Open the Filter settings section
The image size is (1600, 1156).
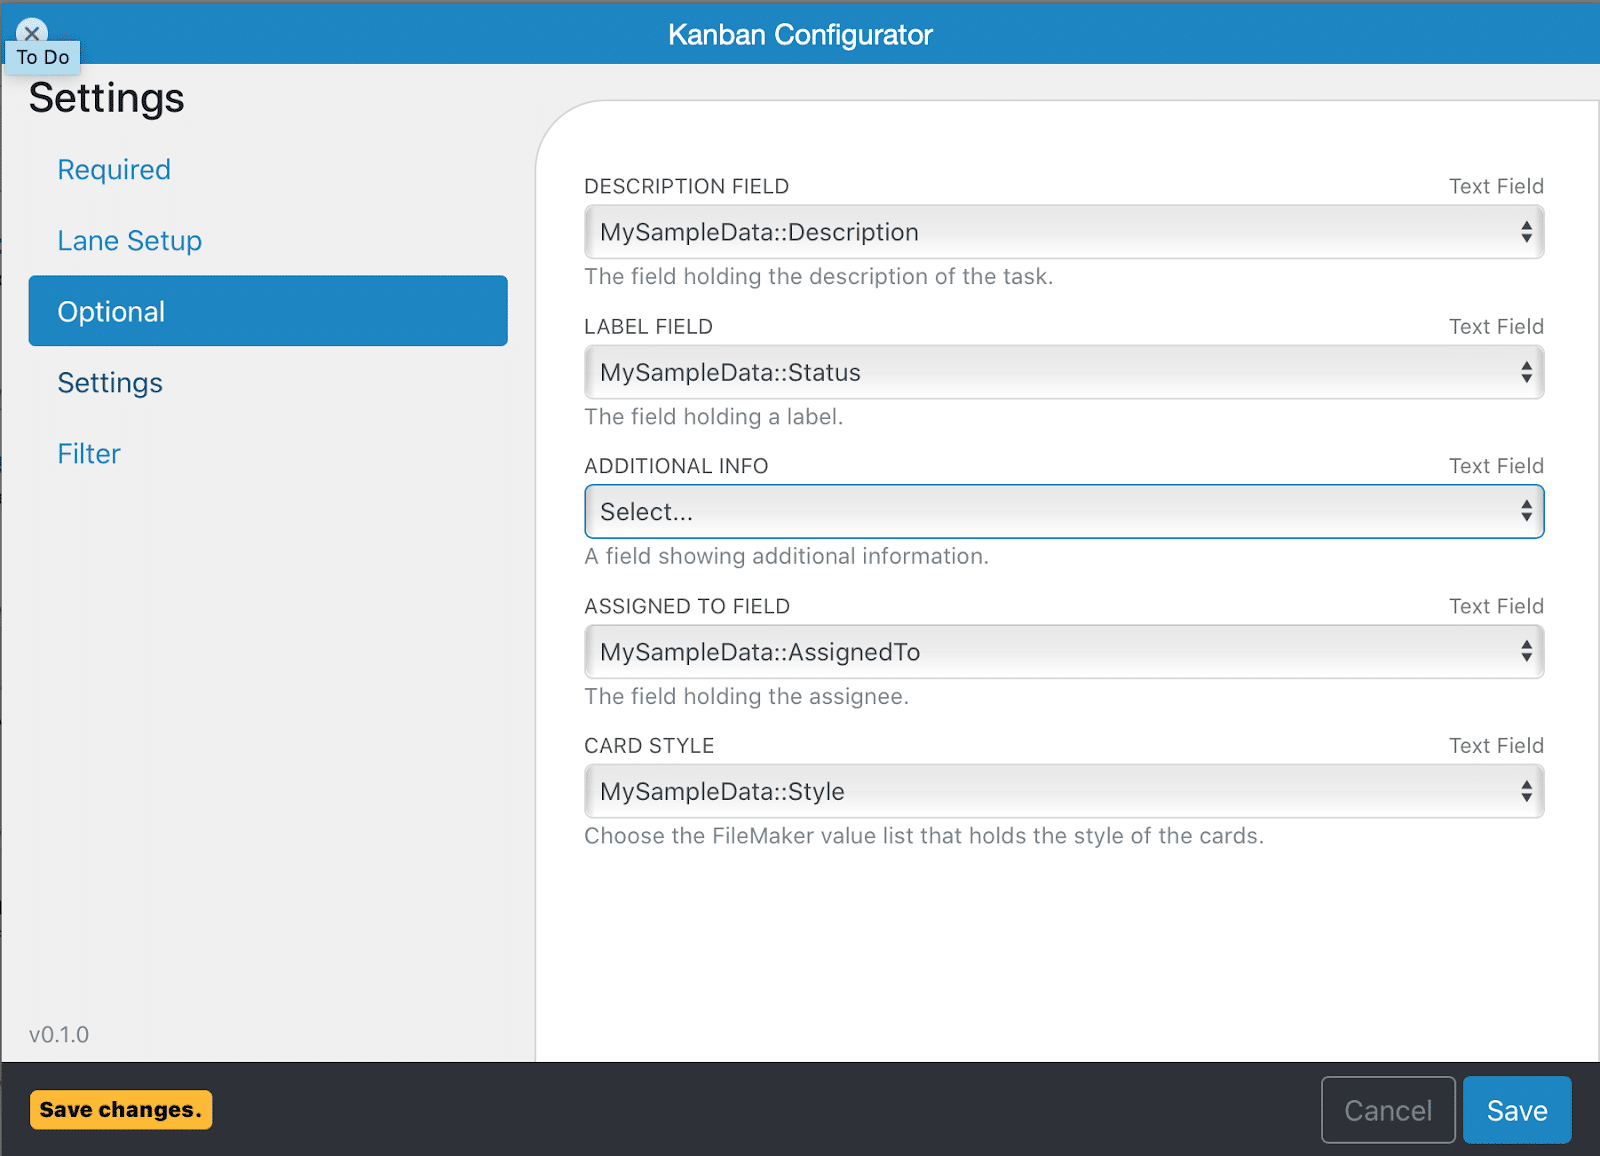pos(88,453)
